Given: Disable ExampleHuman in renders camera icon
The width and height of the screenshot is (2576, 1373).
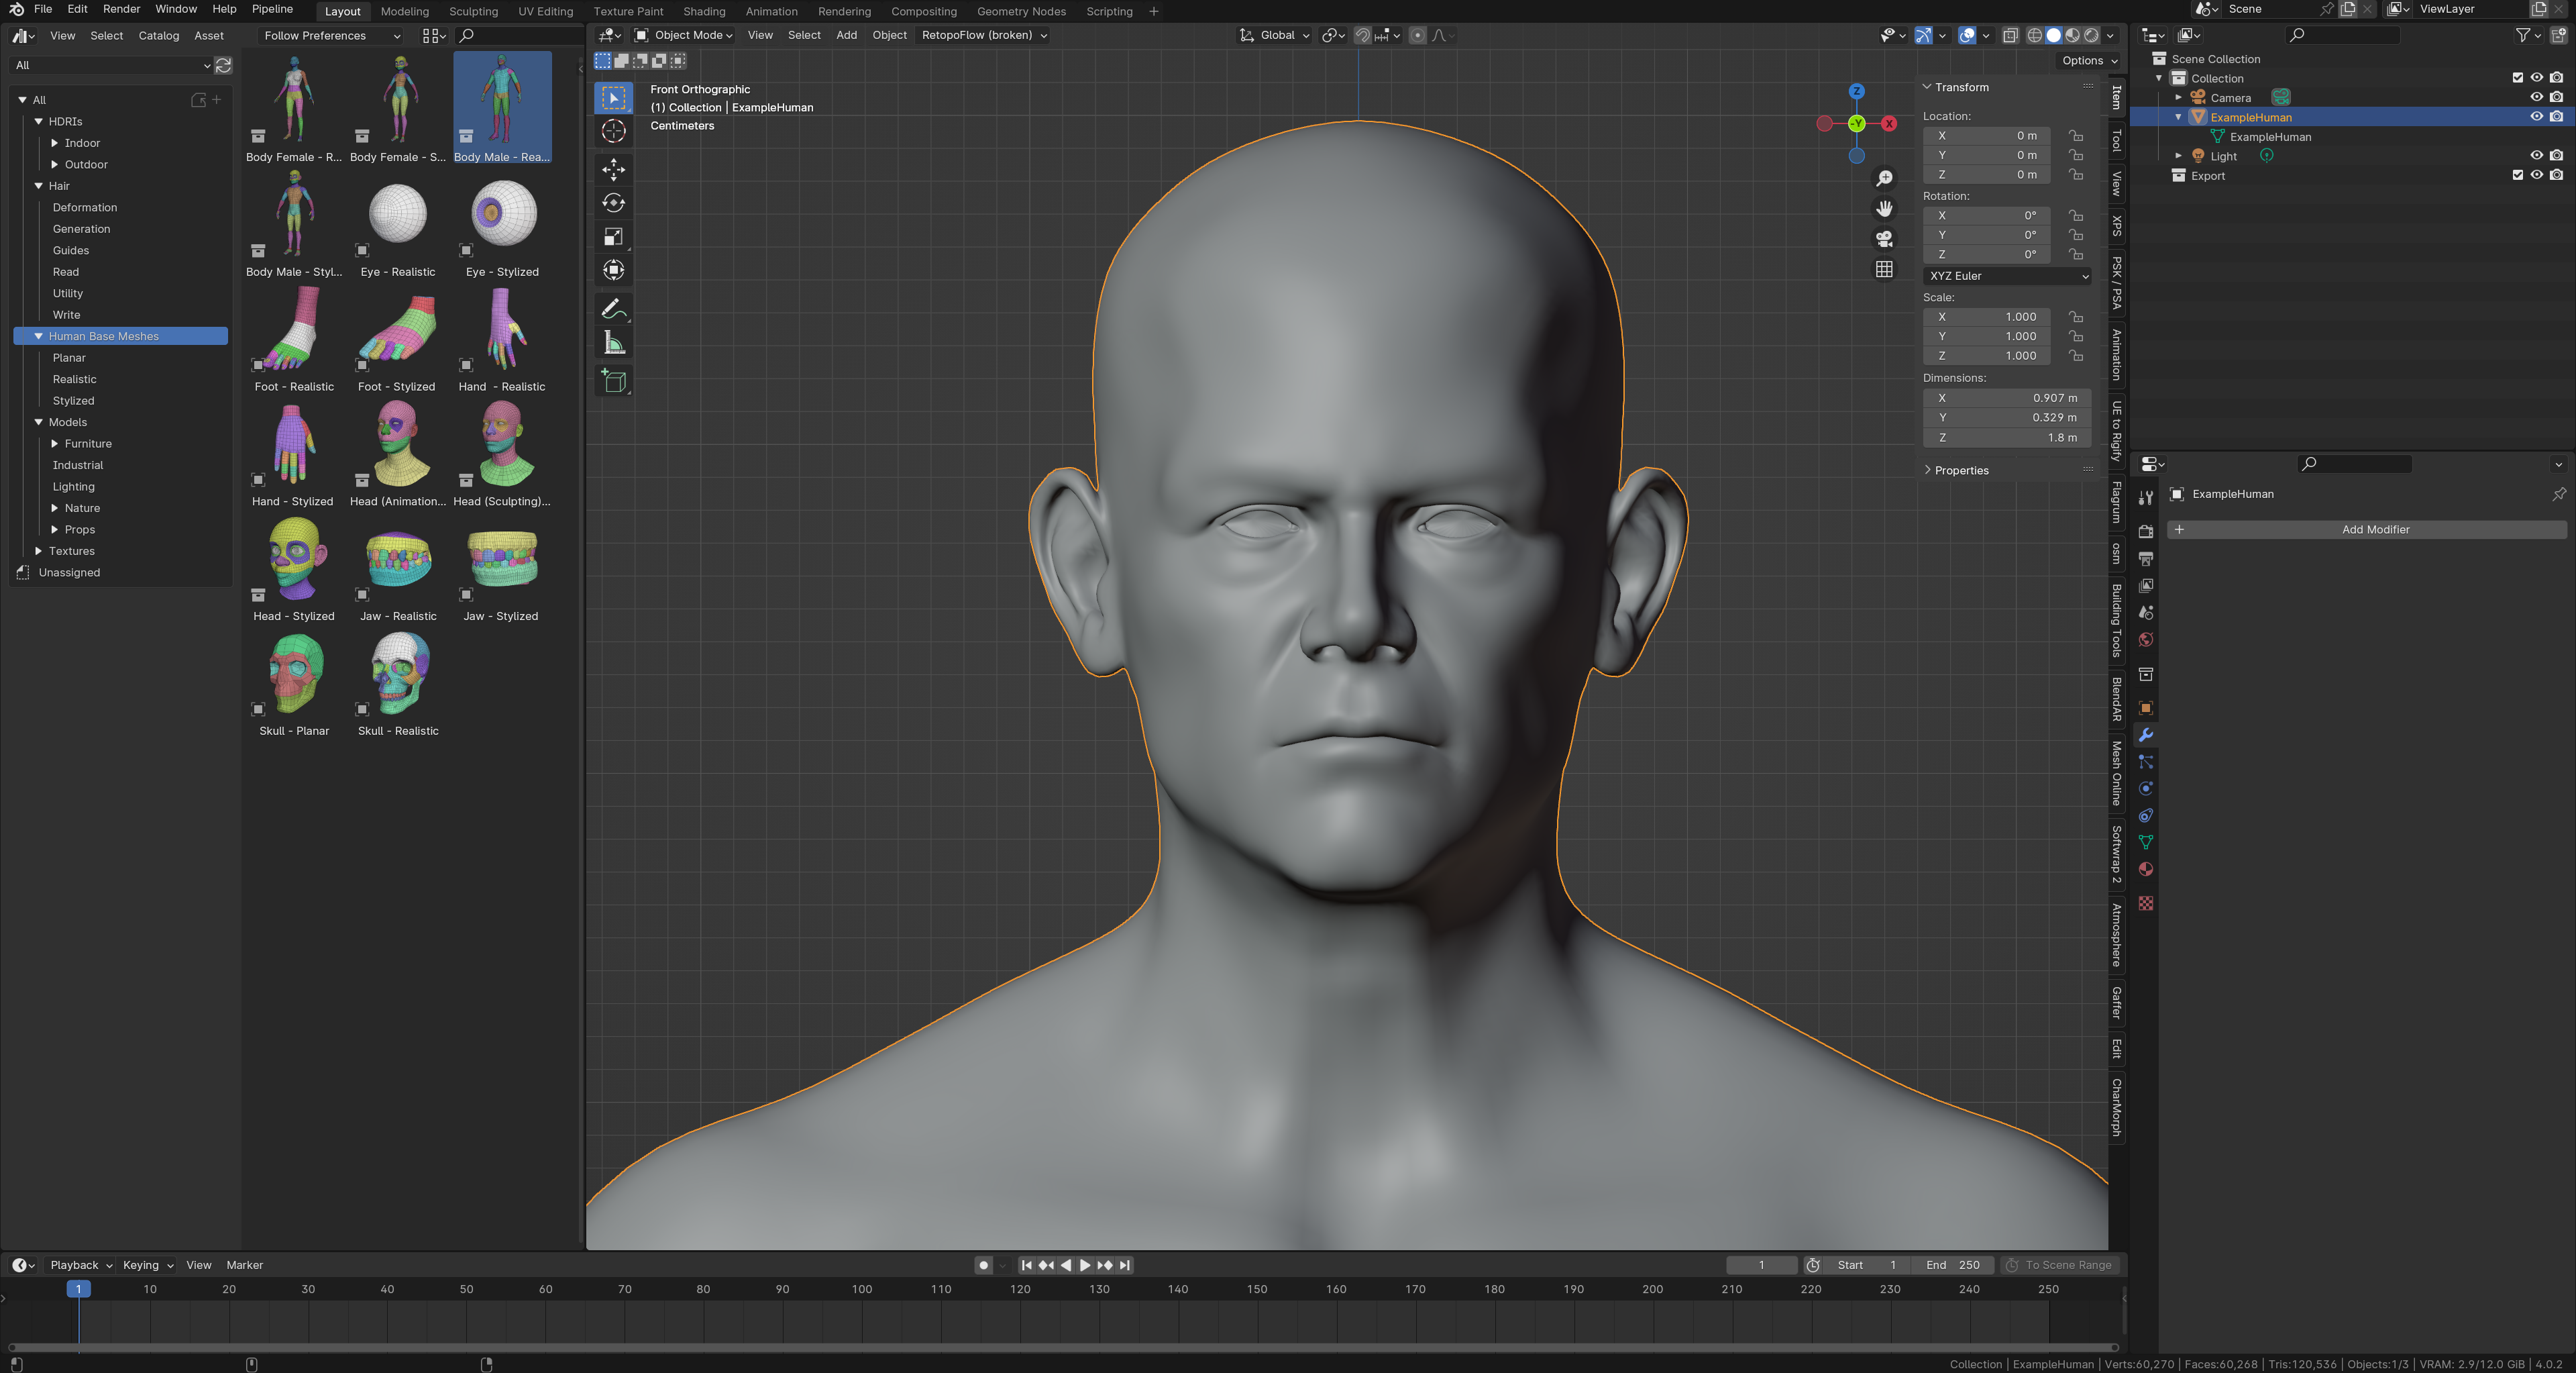Looking at the screenshot, I should pyautogui.click(x=2557, y=117).
